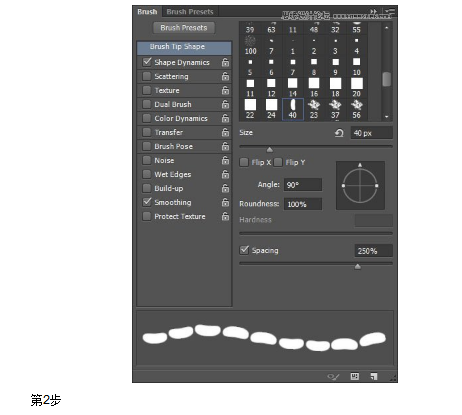Click the Spacing slider handle

pyautogui.click(x=358, y=266)
